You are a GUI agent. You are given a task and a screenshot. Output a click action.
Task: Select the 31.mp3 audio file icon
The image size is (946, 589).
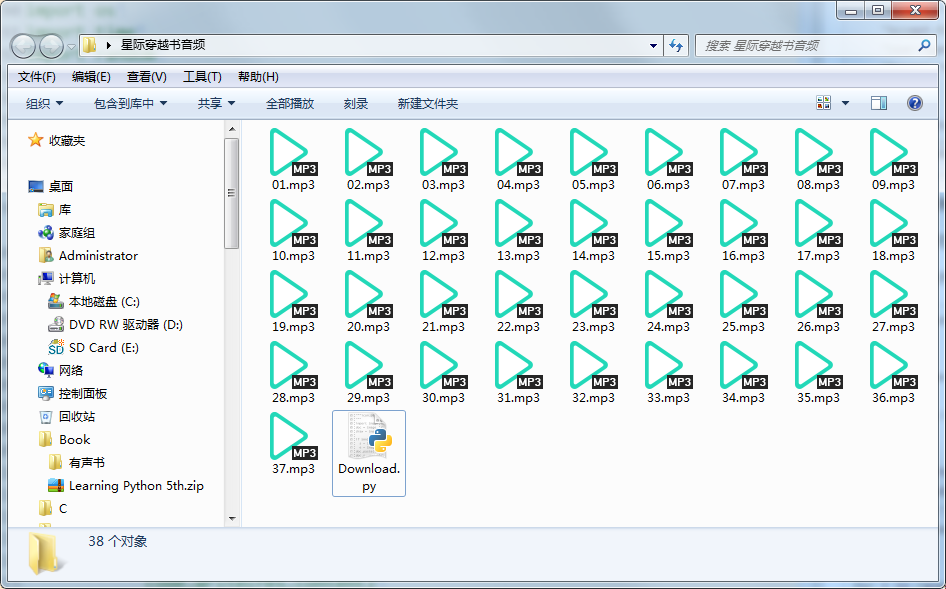(x=518, y=366)
